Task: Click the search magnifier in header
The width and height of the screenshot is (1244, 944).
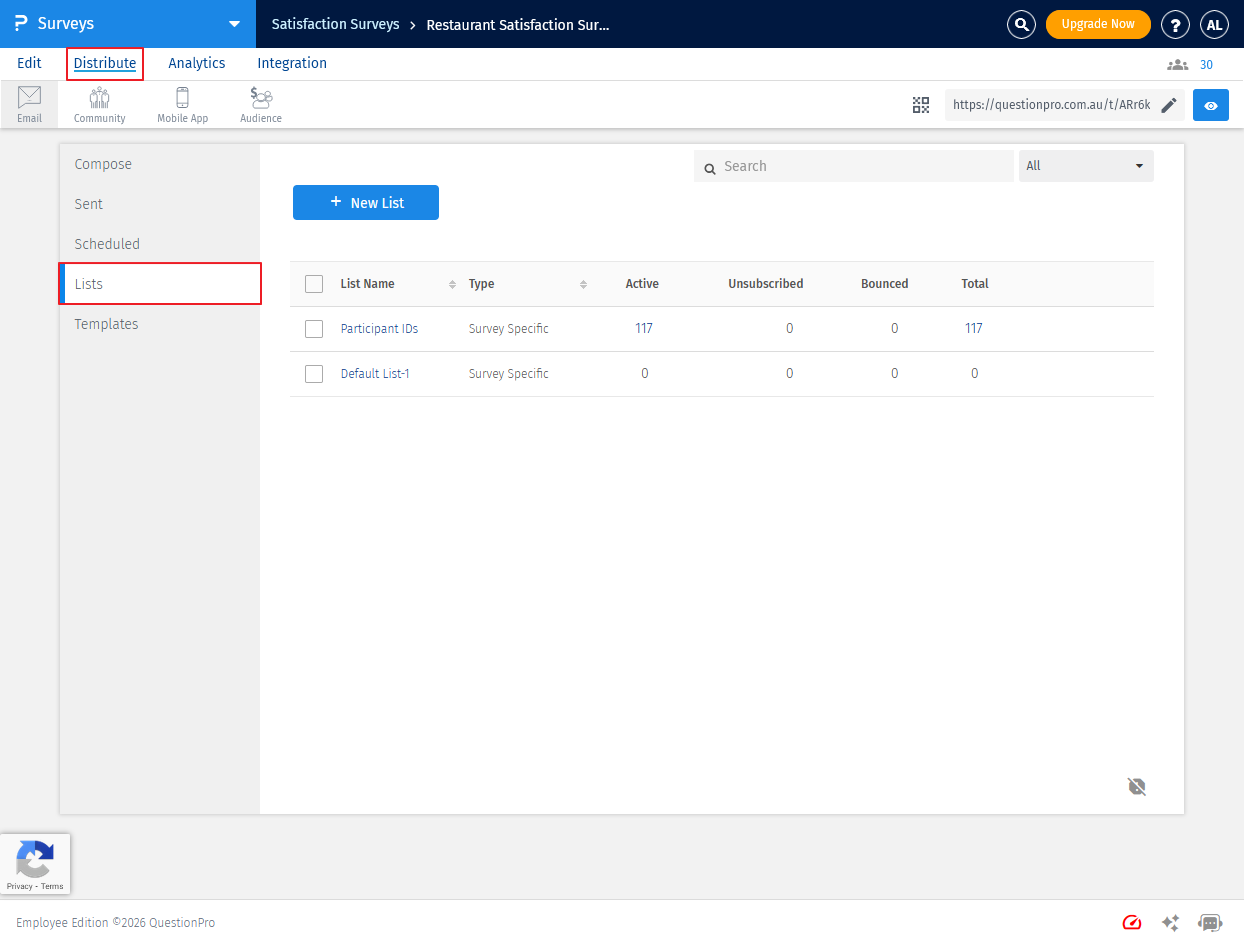Action: pos(1021,24)
